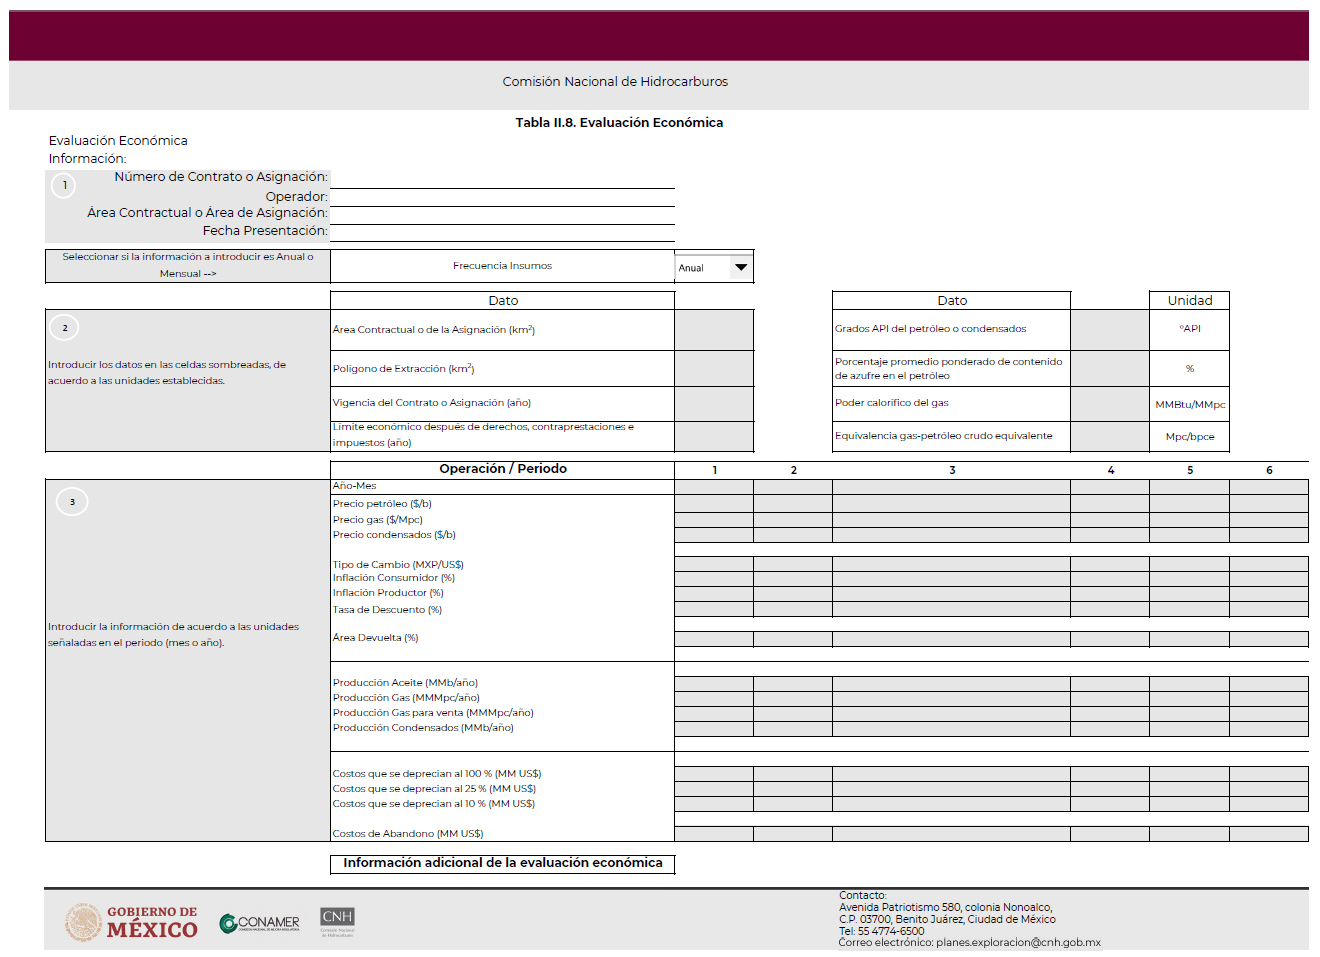Select the Grados API shaded value cell
The height and width of the screenshot is (957, 1320).
pos(1109,329)
